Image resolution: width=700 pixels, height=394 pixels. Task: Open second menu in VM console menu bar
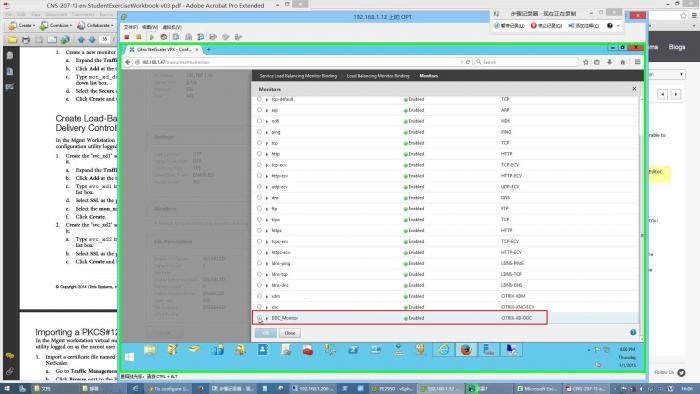click(x=150, y=27)
